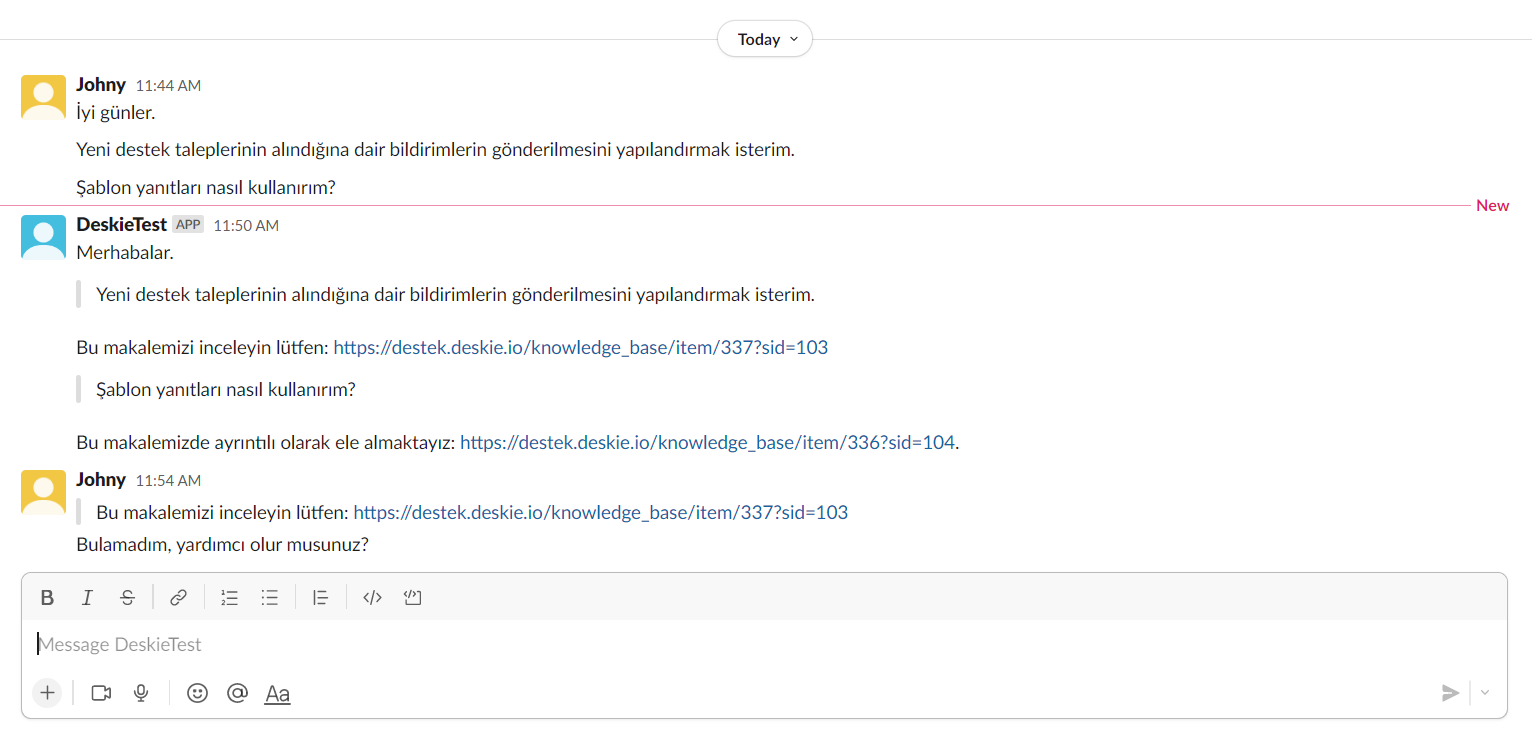Insert a link via the chain icon
Screen dimensions: 1532x740
pyautogui.click(x=178, y=598)
